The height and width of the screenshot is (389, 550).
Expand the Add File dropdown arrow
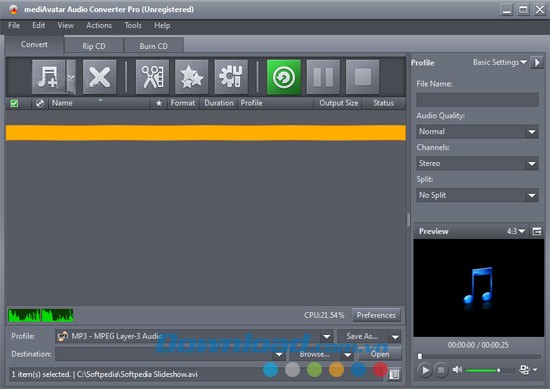click(71, 77)
